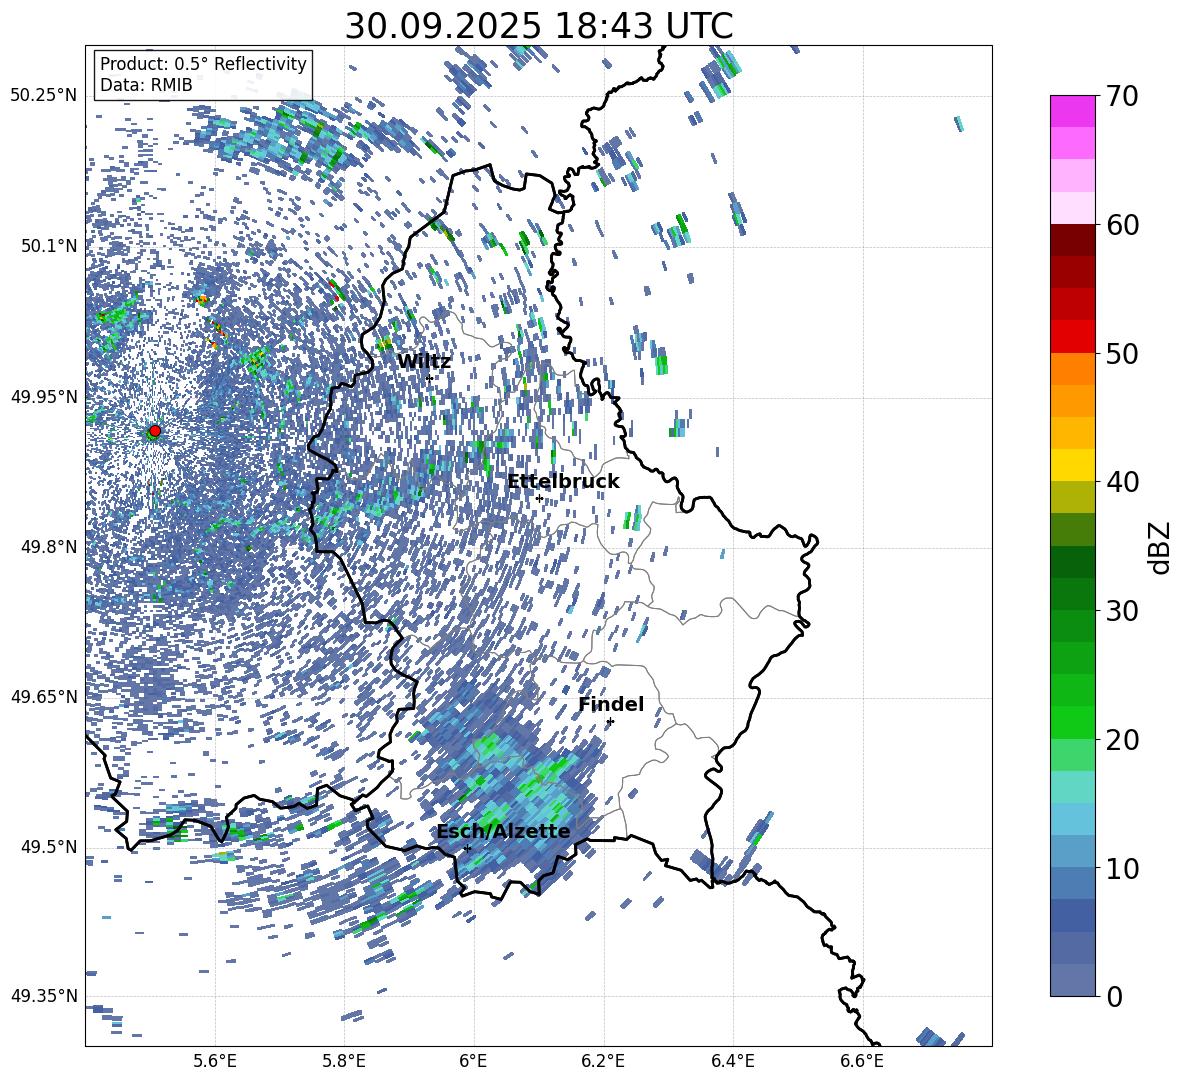
Task: Click the 49.8°N latitude label
Action: [49, 547]
